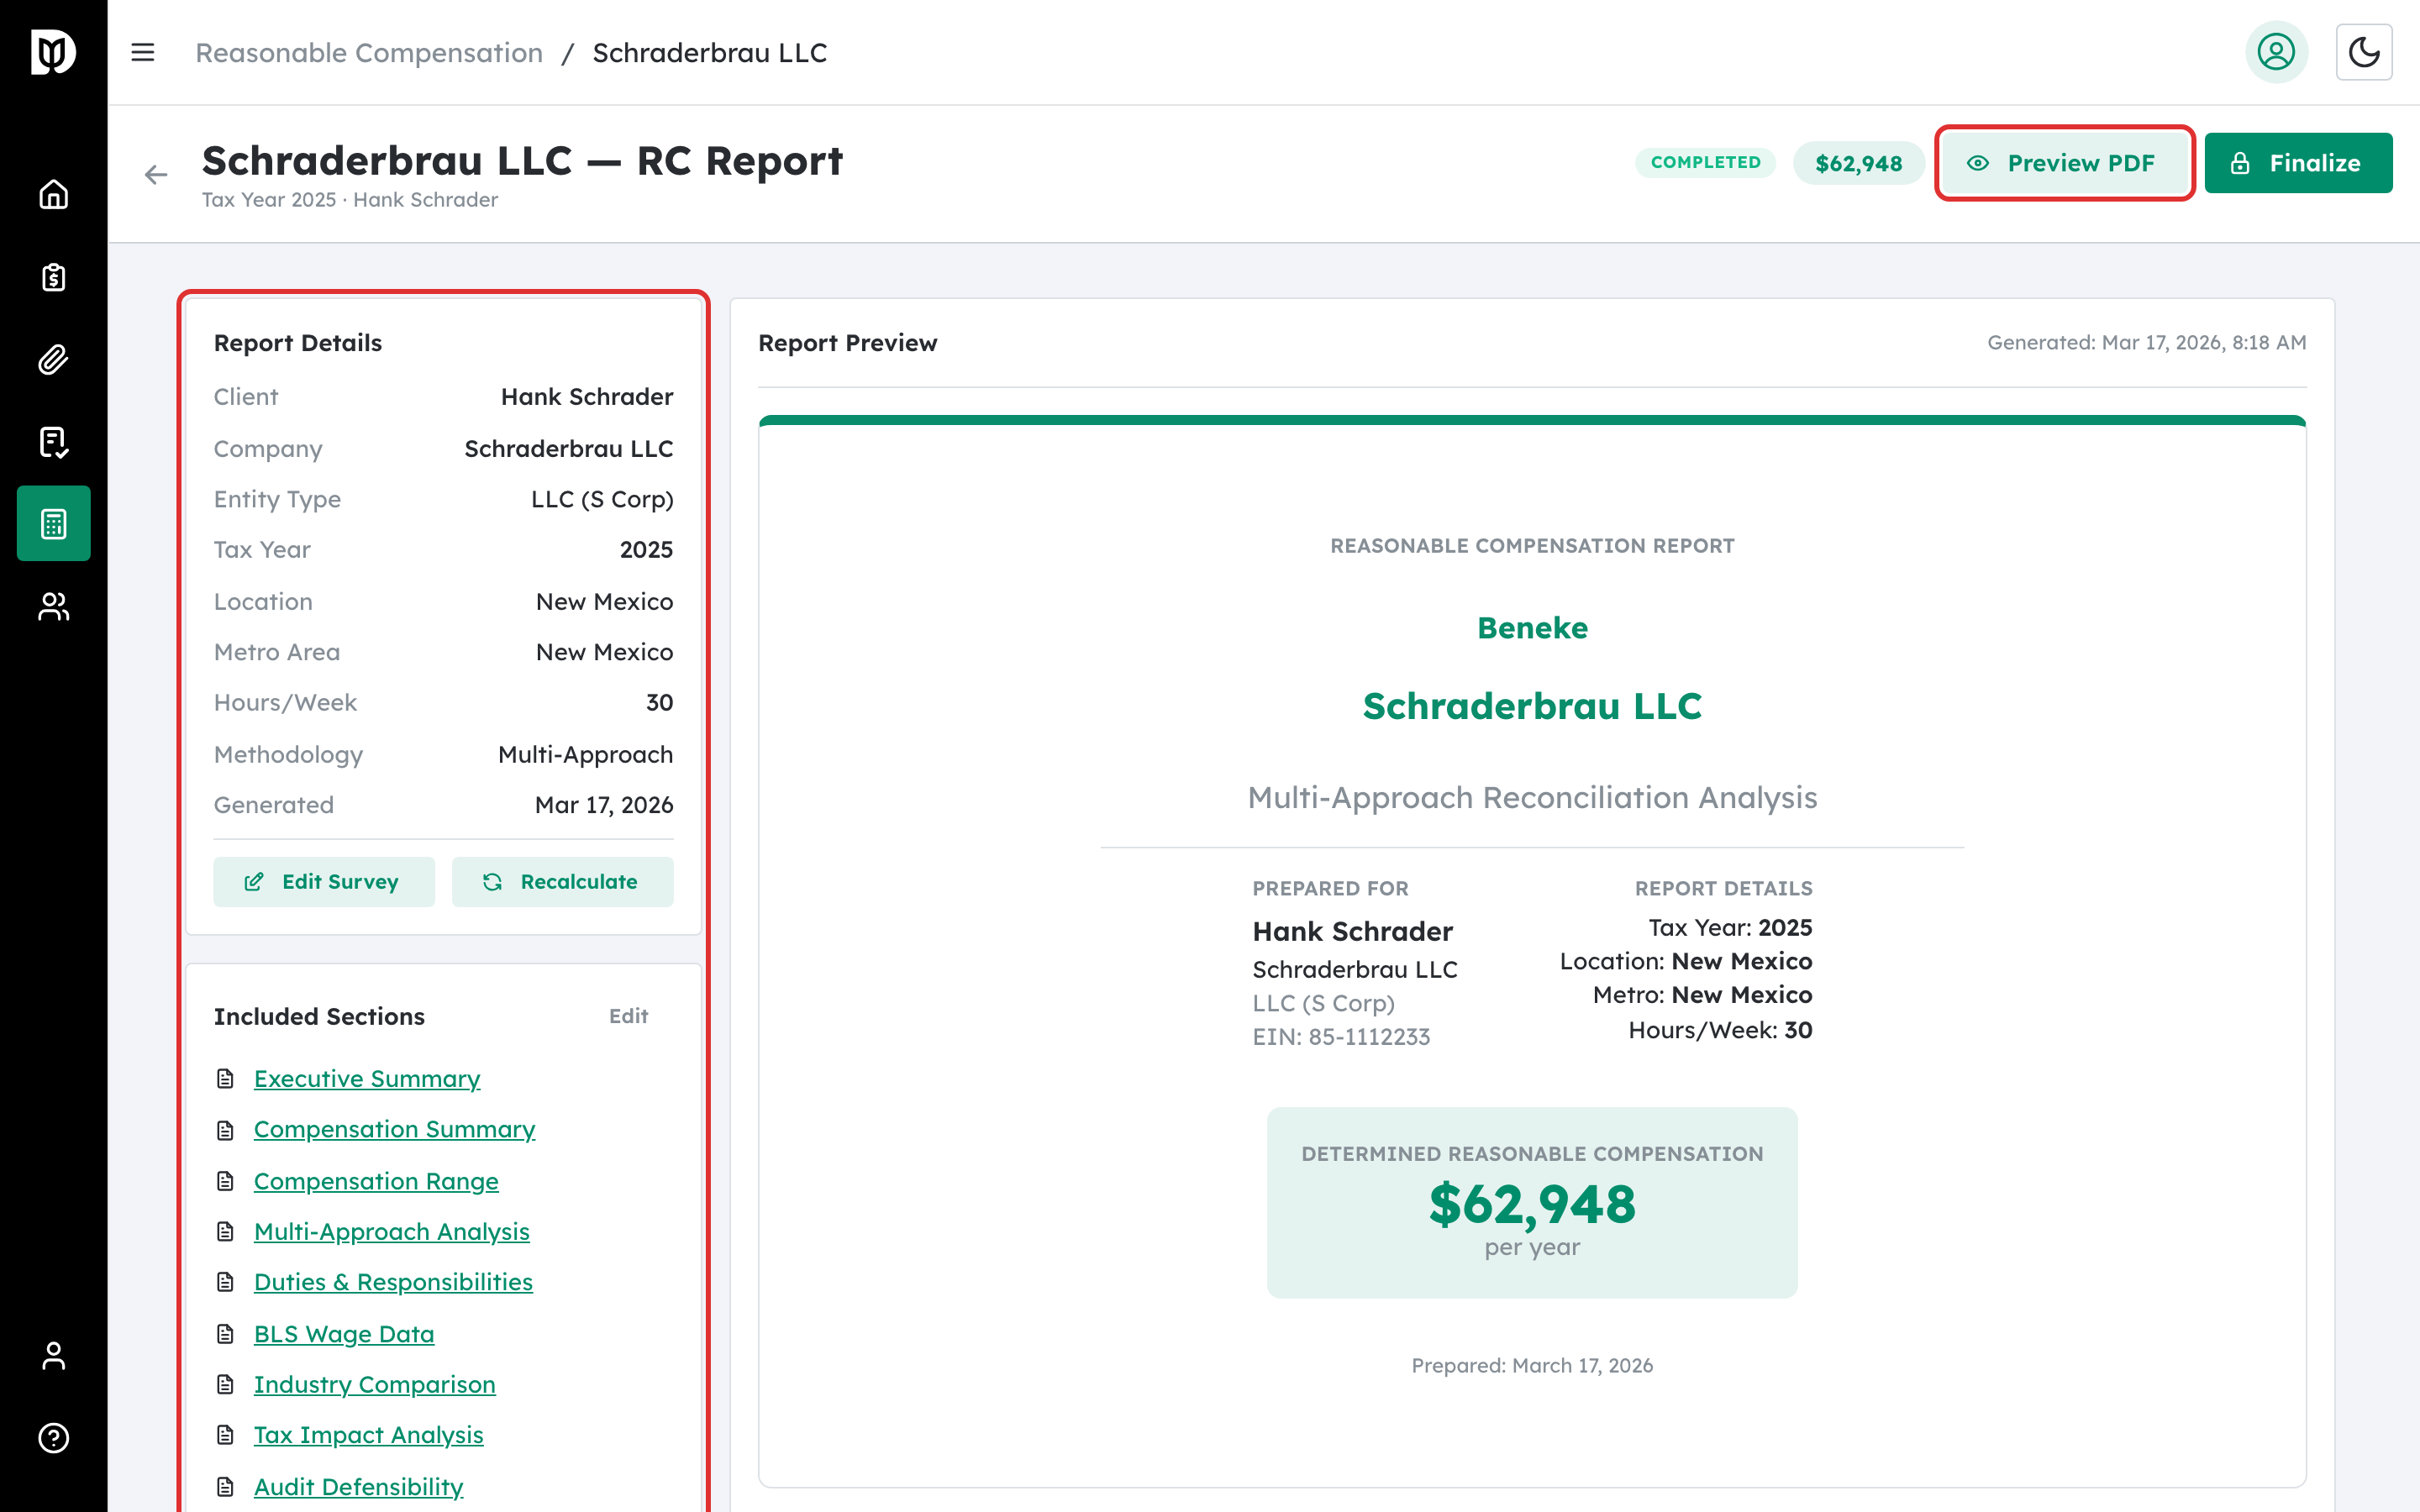The width and height of the screenshot is (2420, 1512).
Task: Click the user profile icon at sidebar bottom
Action: click(53, 1356)
